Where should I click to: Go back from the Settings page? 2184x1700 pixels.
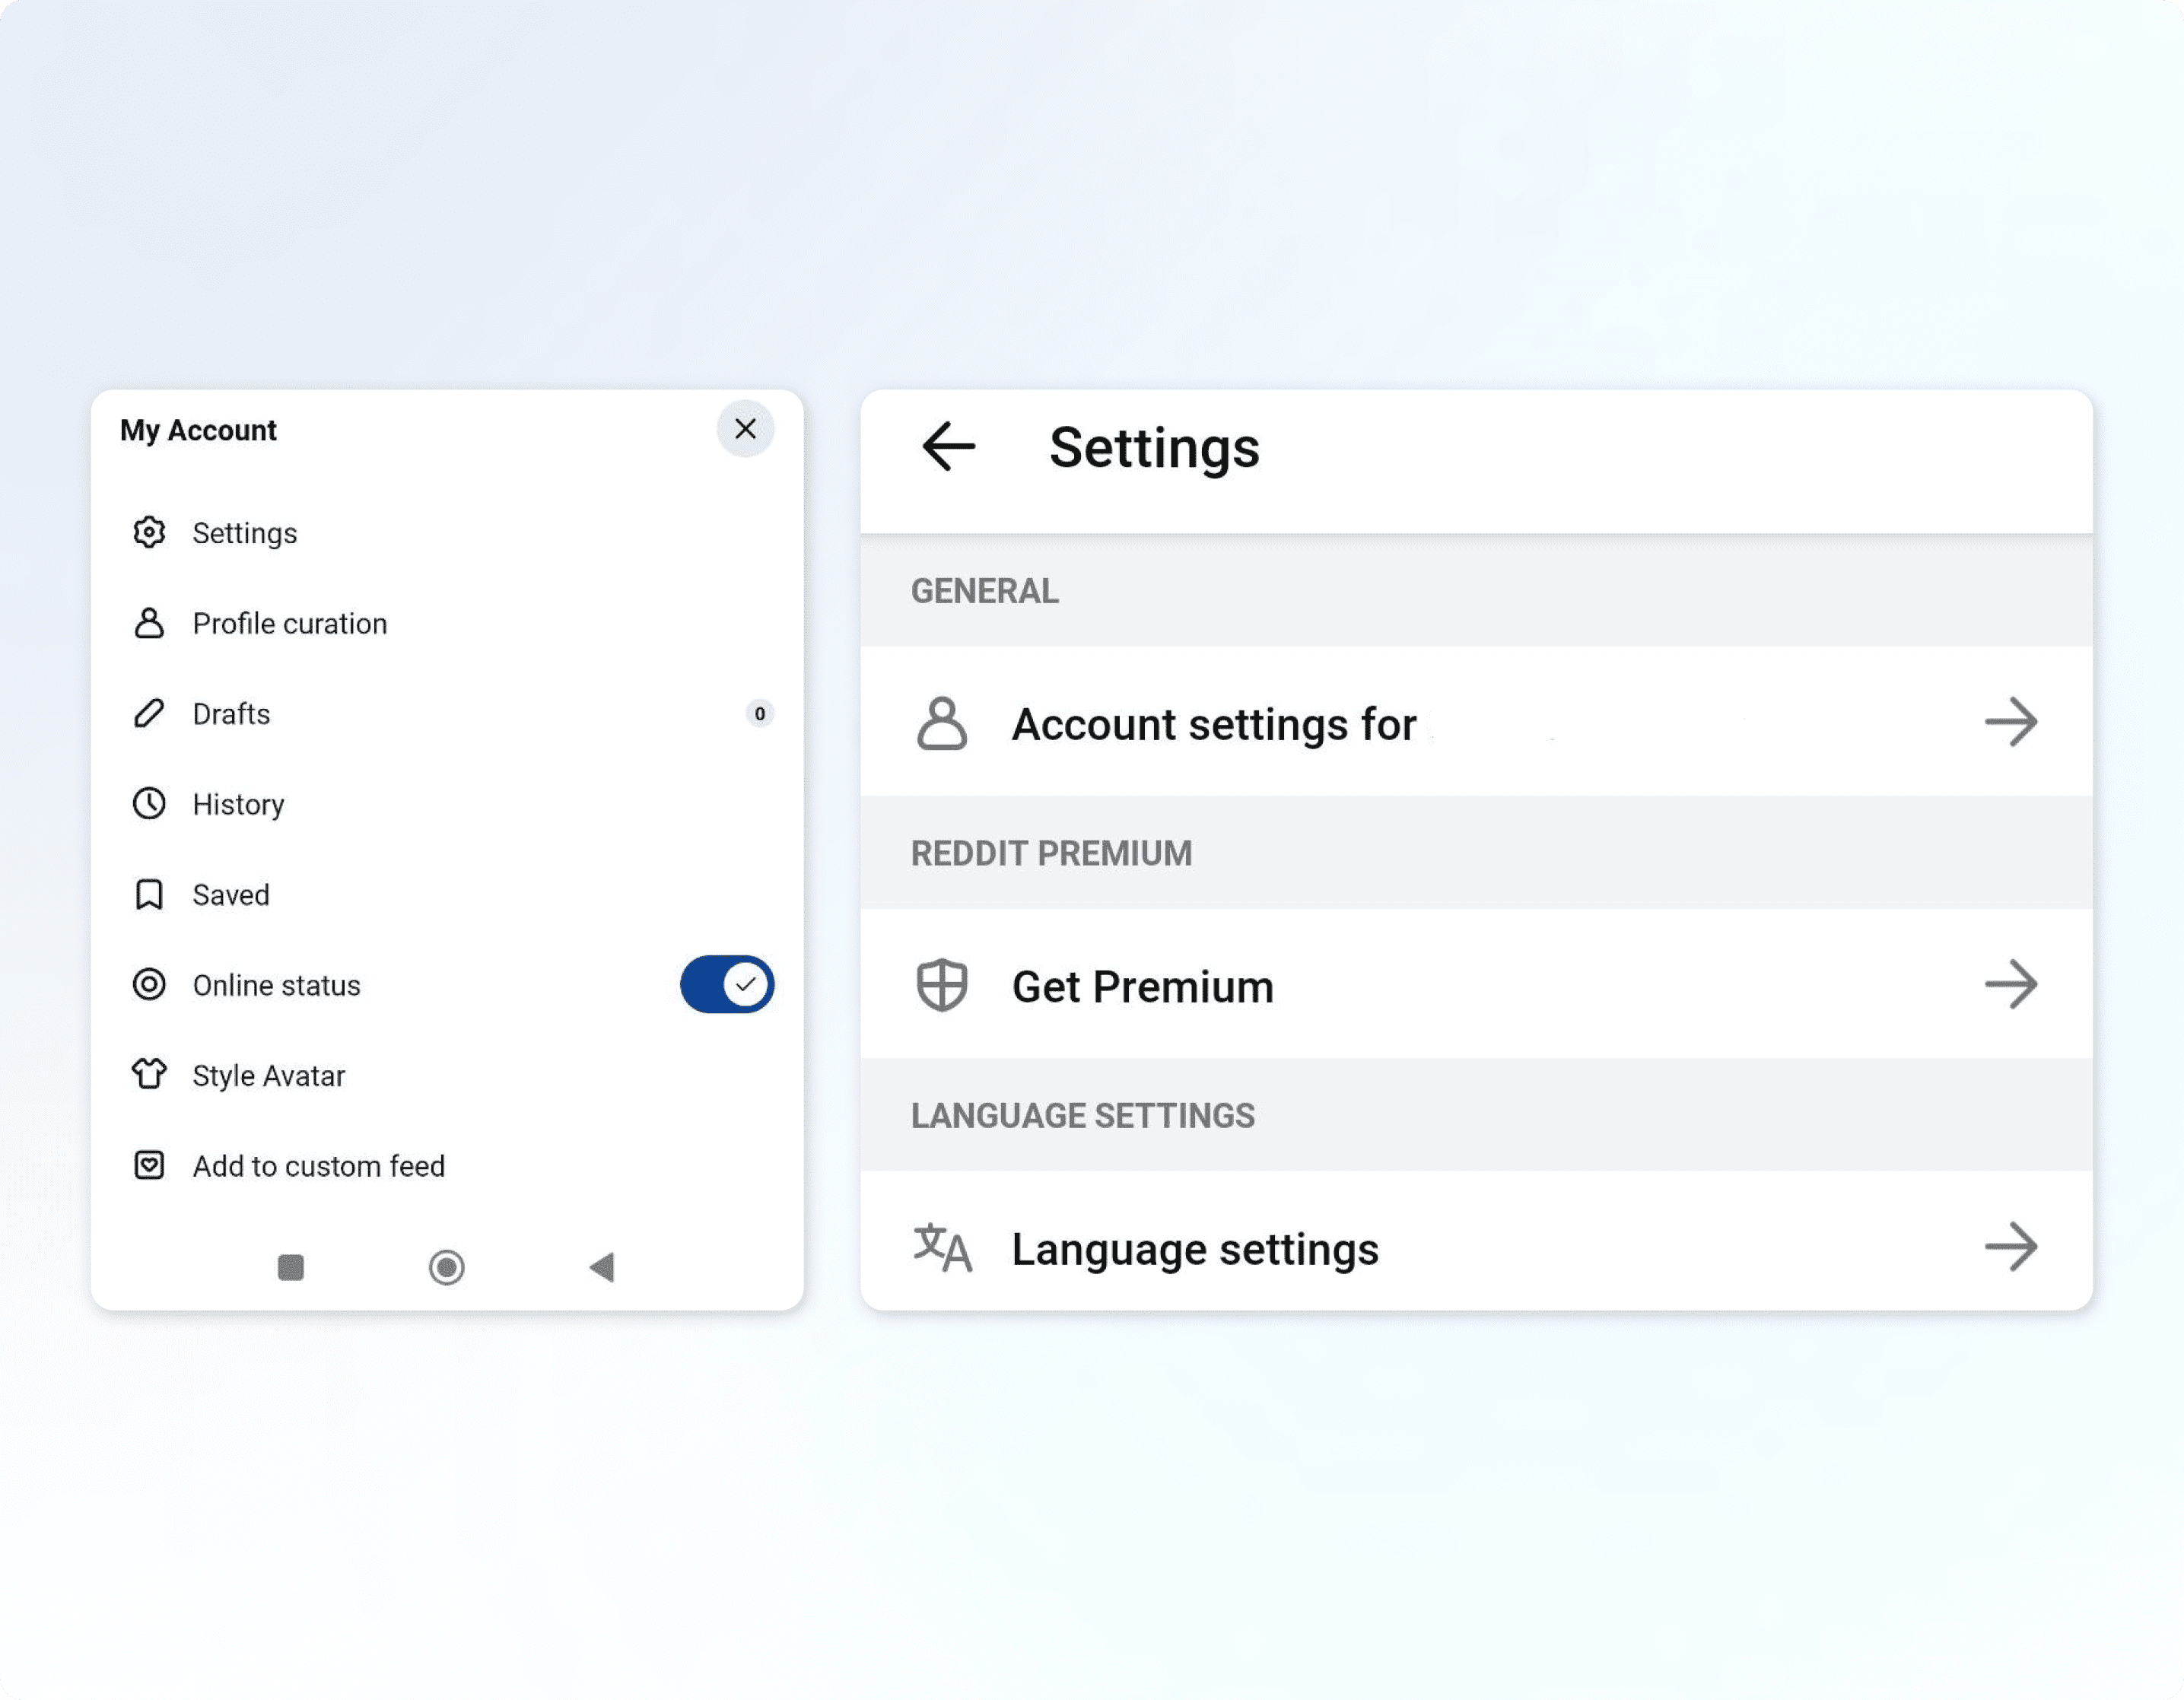click(948, 446)
